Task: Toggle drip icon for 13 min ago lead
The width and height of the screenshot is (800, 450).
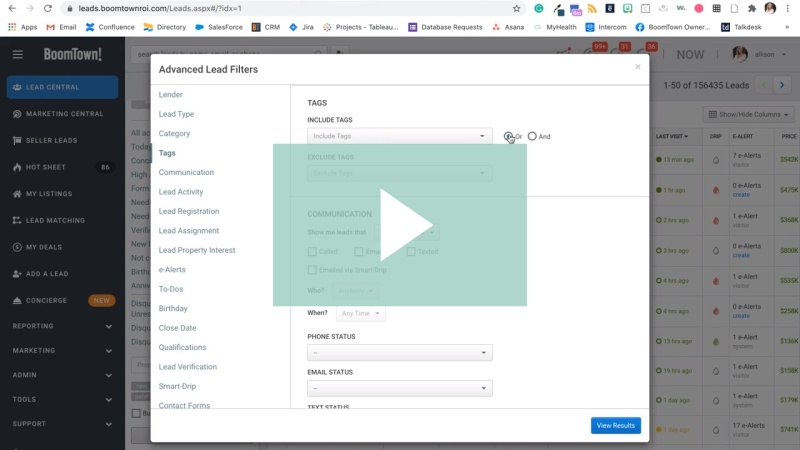Action: tap(716, 160)
